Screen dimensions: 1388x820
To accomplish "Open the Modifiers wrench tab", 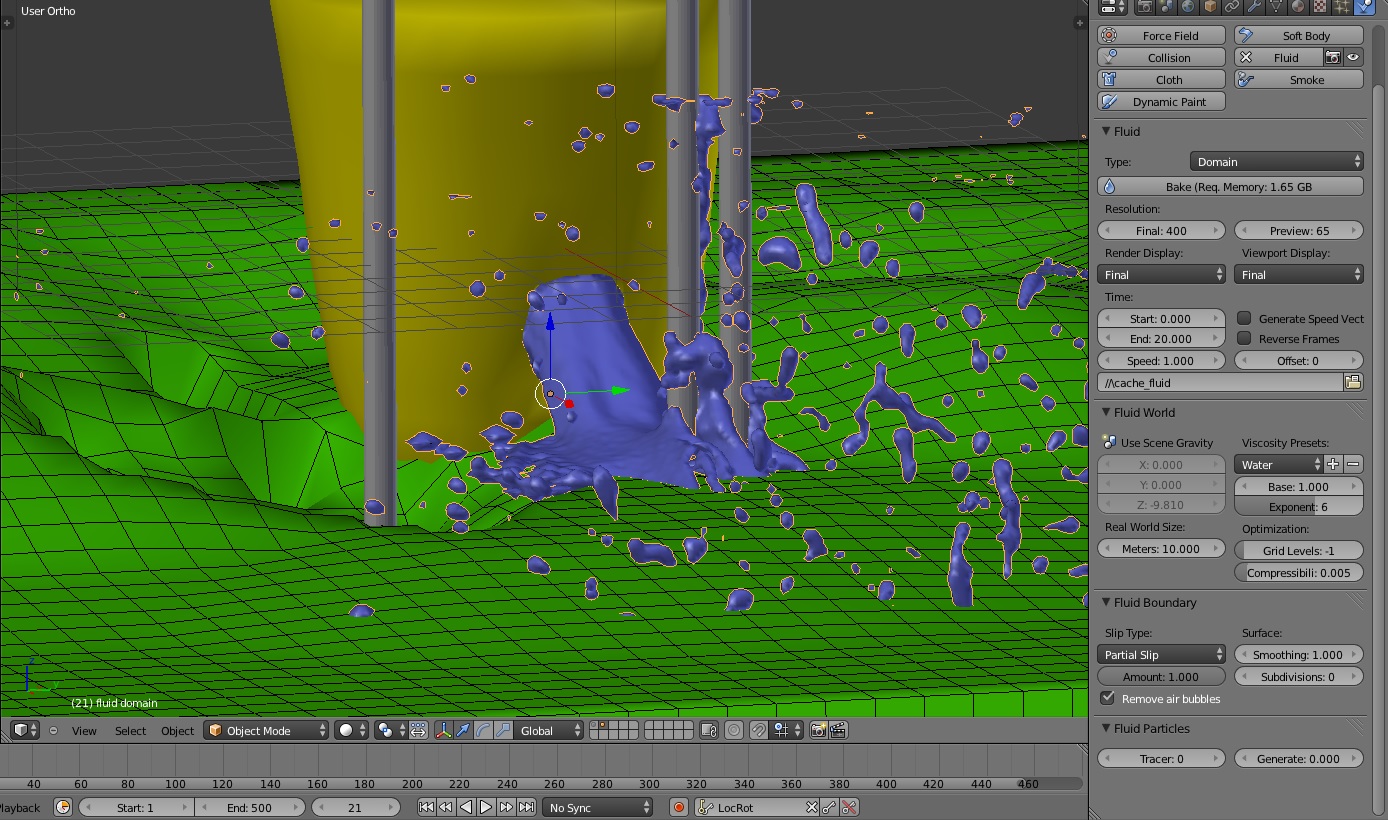I will (1255, 7).
